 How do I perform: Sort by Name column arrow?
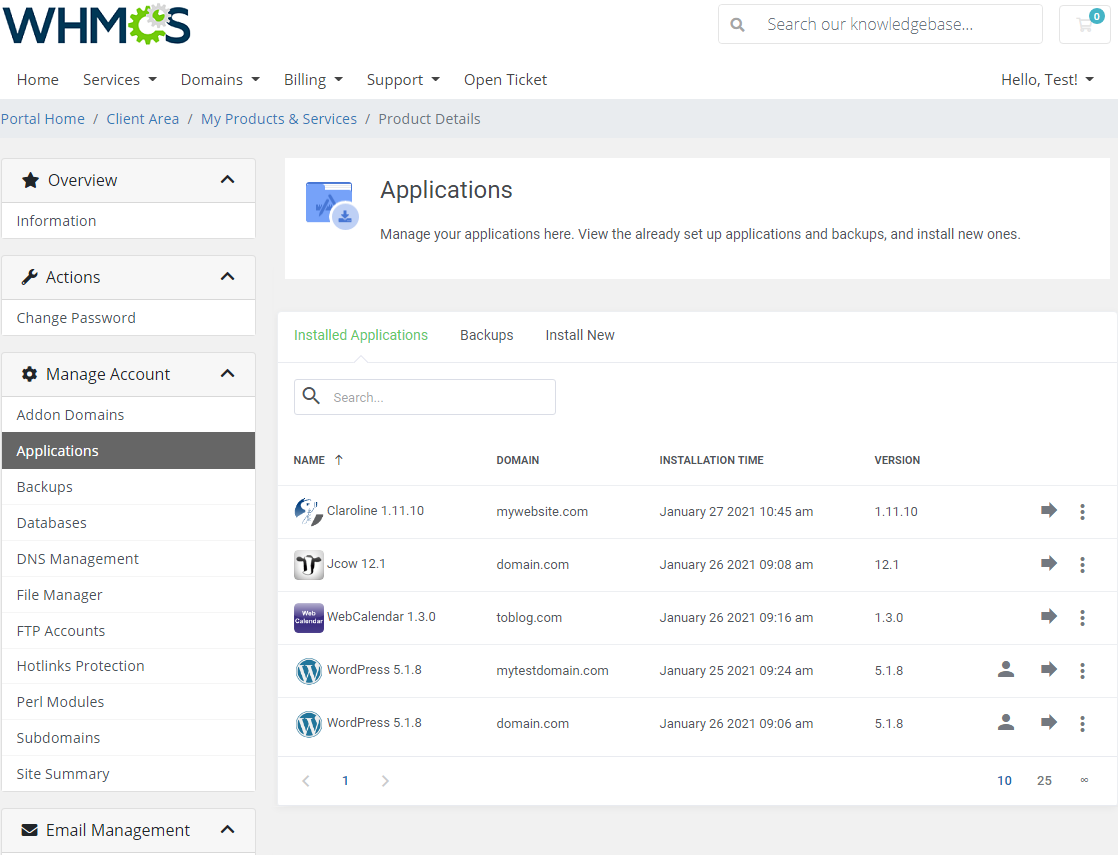pyautogui.click(x=338, y=460)
